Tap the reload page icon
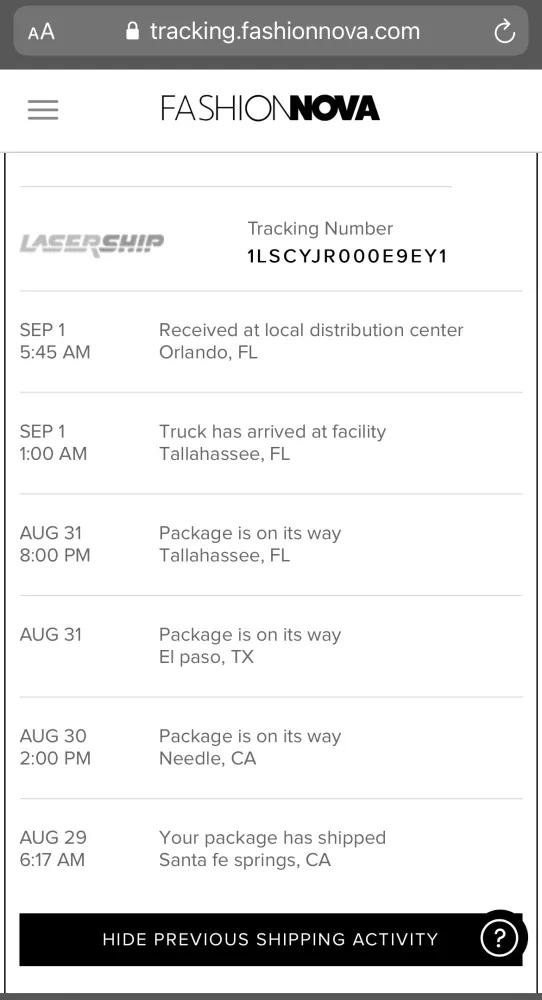542x1000 pixels. 504,31
